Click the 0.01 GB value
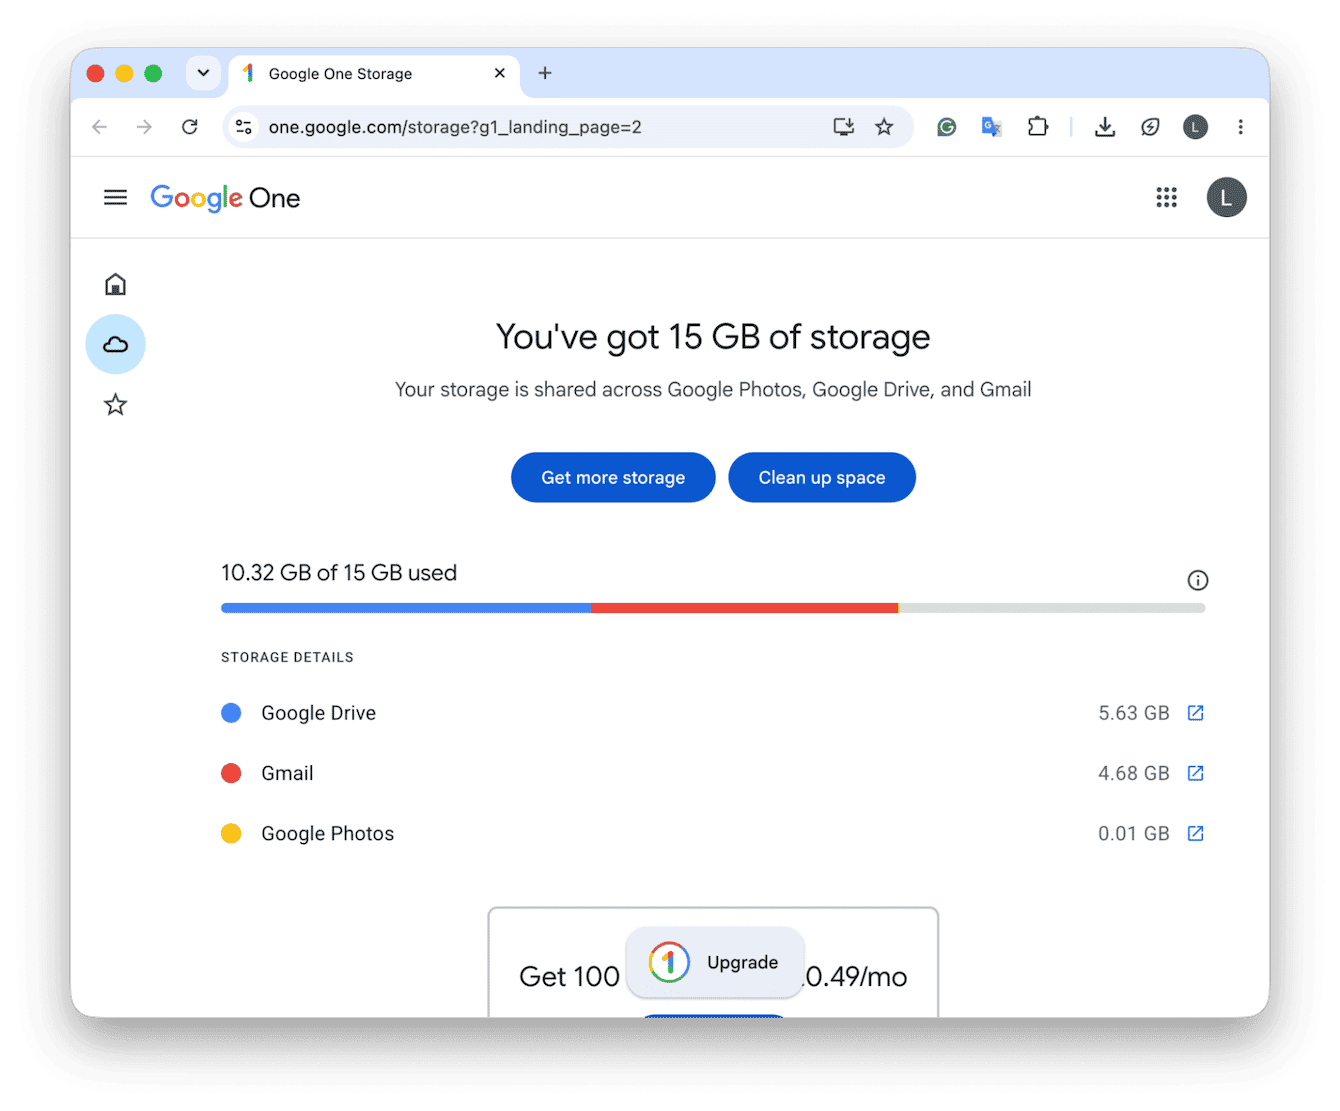The height and width of the screenshot is (1111, 1340). [x=1133, y=833]
